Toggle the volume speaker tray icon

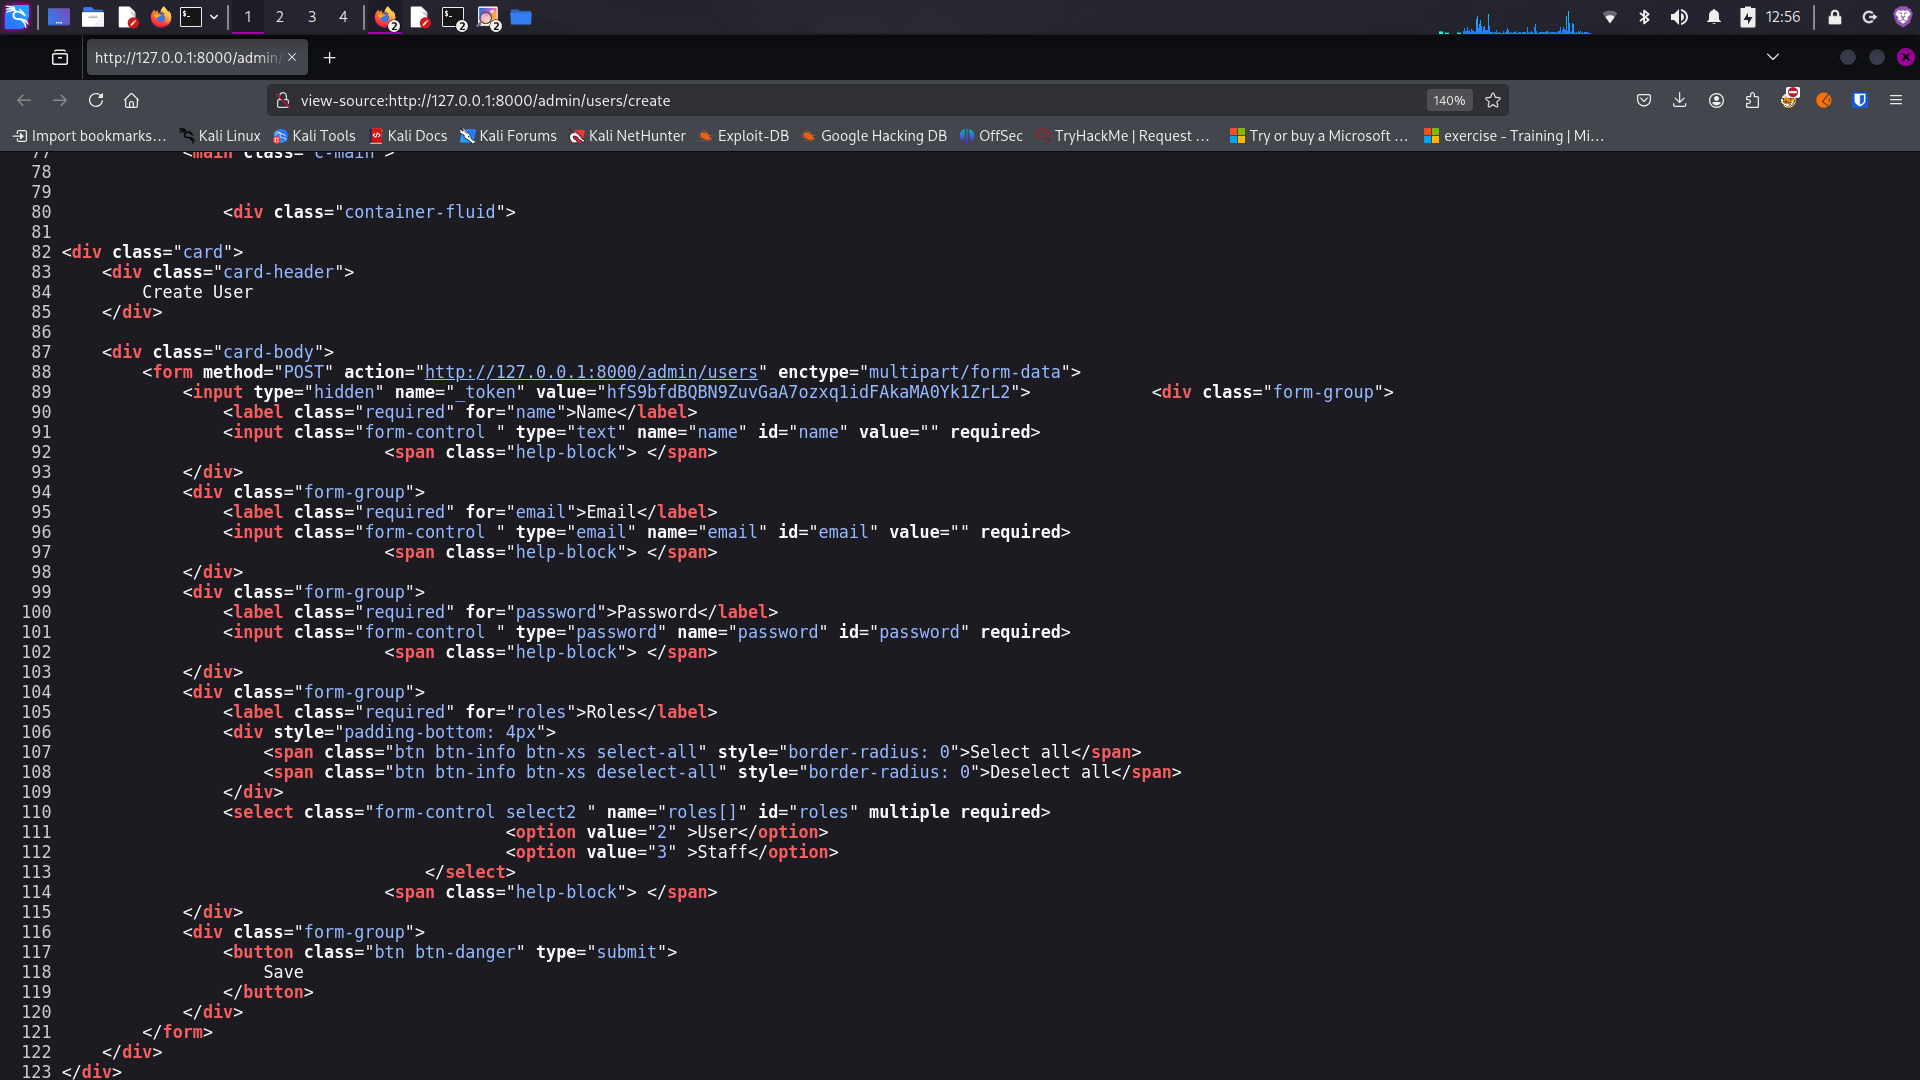1679,17
